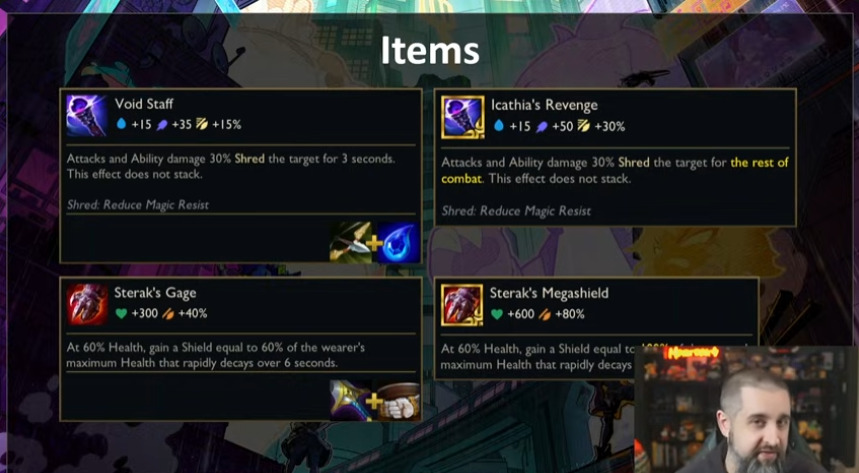The width and height of the screenshot is (859, 473).
Task: Click the streamer webcam overlay
Action: 746,409
